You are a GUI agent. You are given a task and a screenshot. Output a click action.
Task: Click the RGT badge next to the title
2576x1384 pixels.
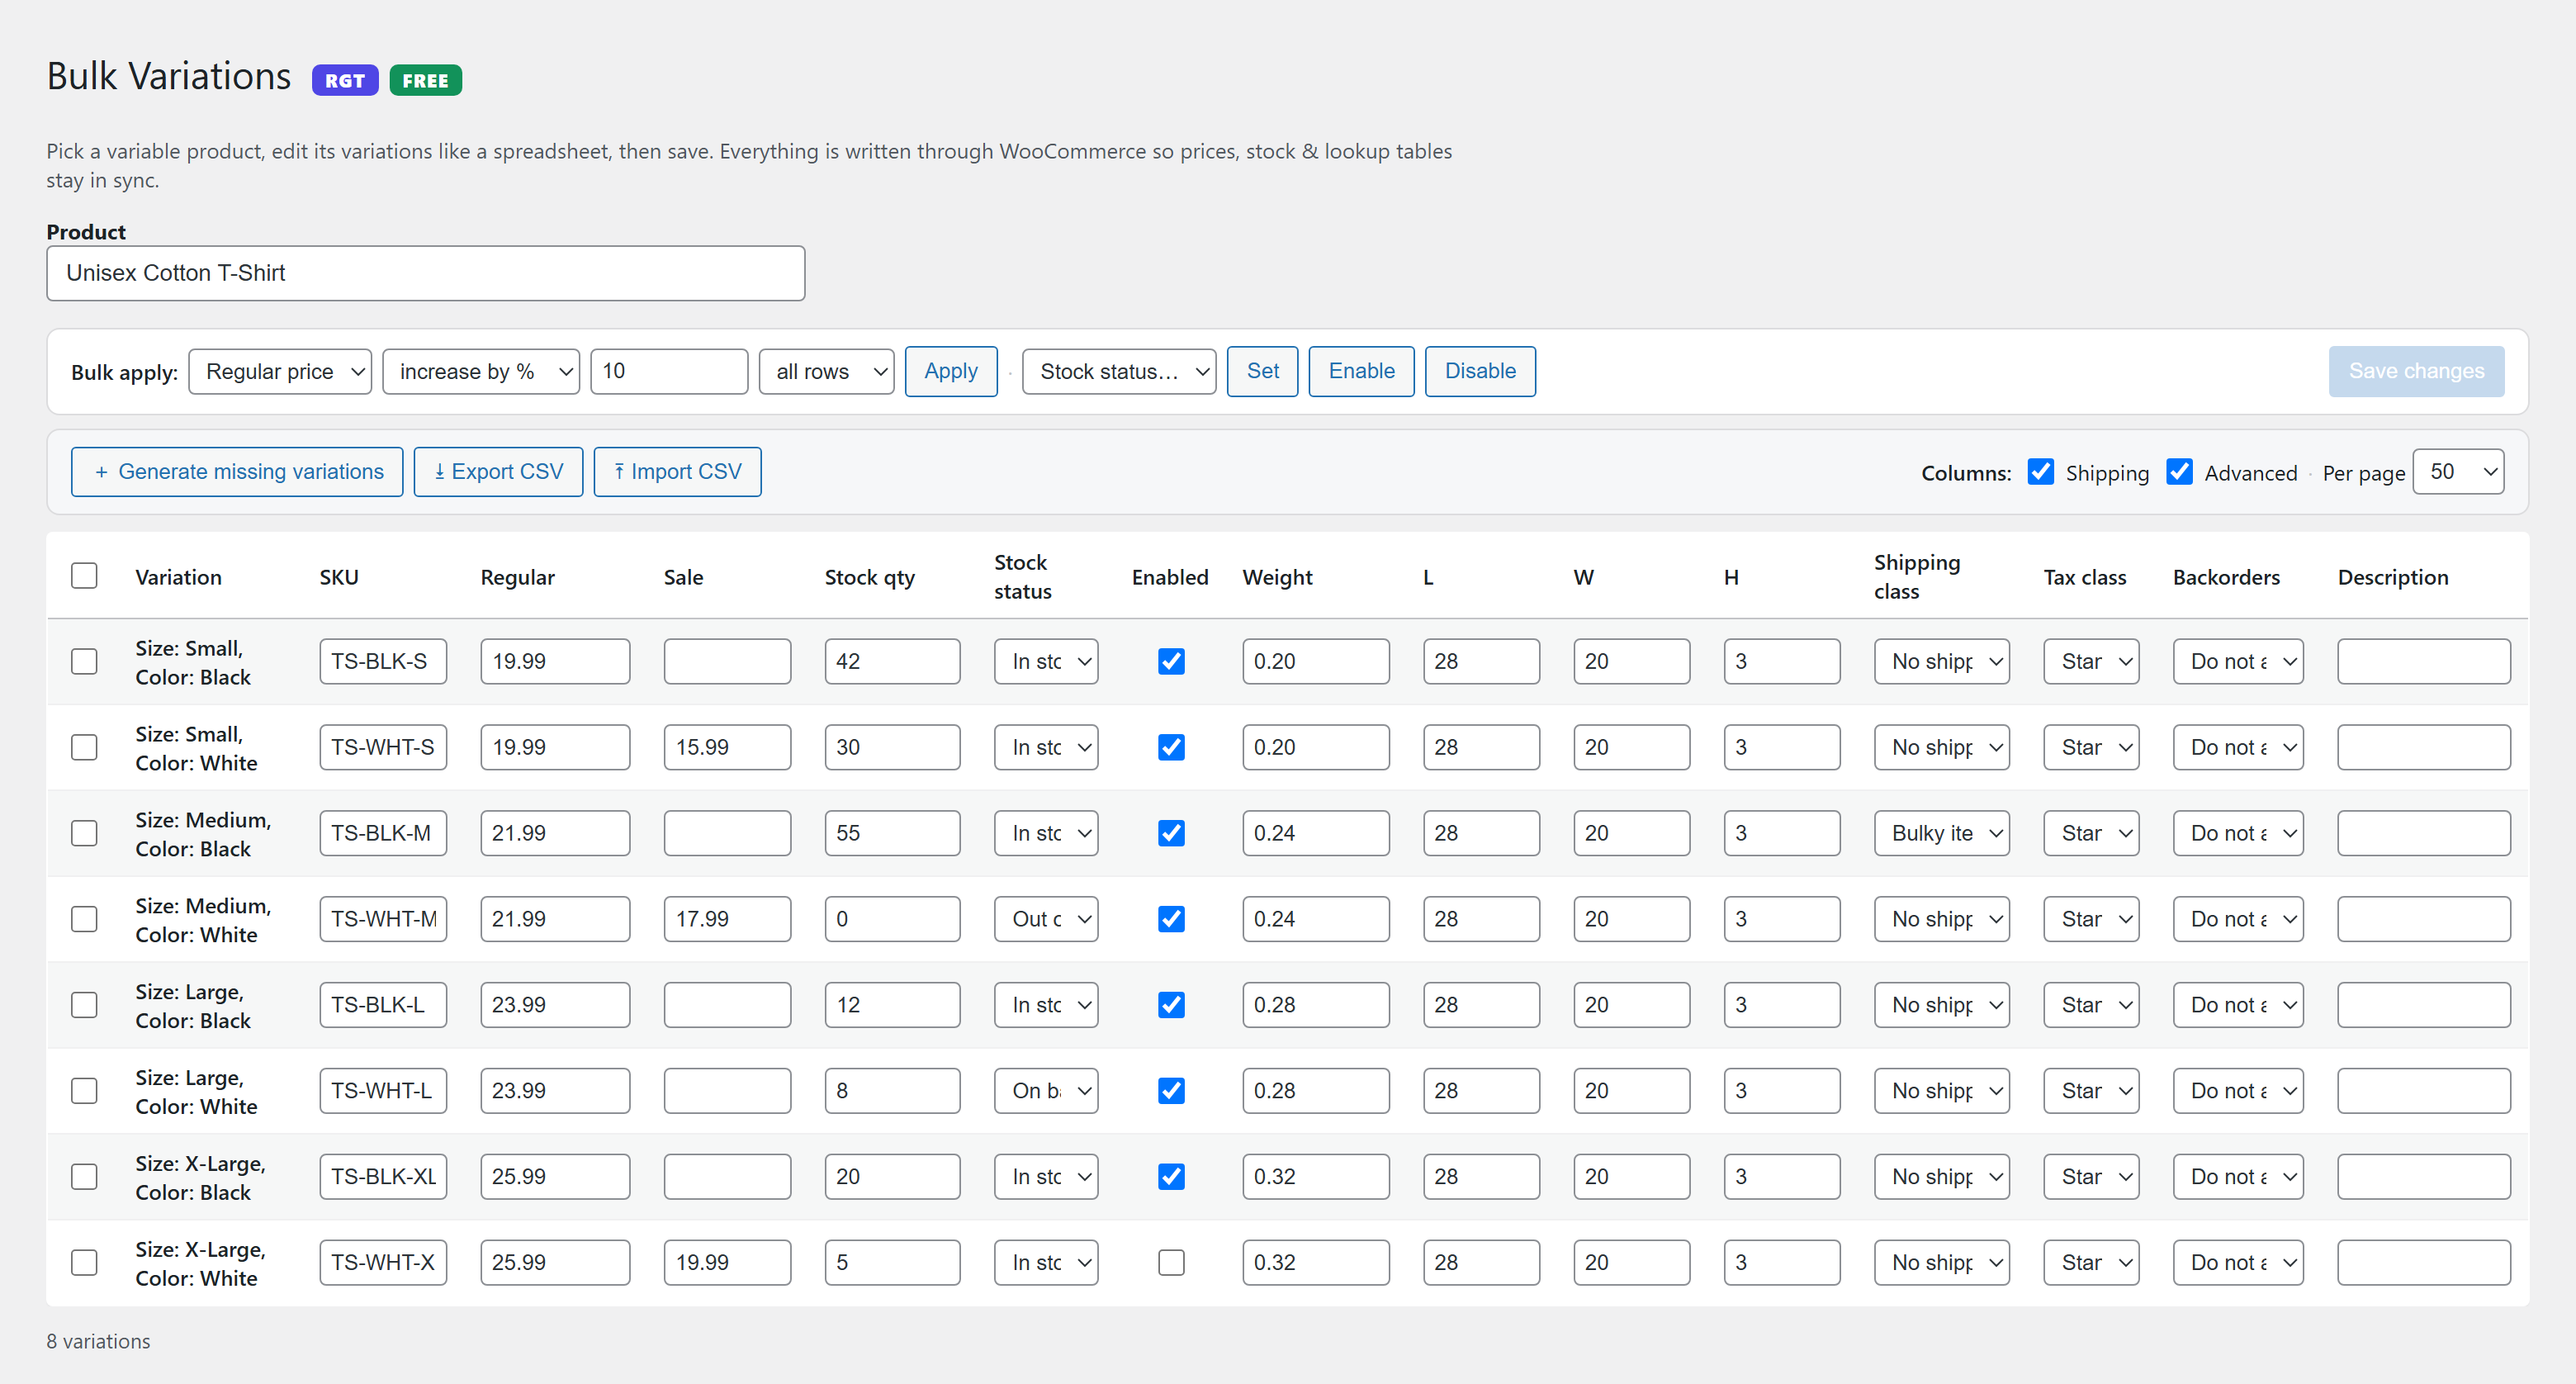345,80
